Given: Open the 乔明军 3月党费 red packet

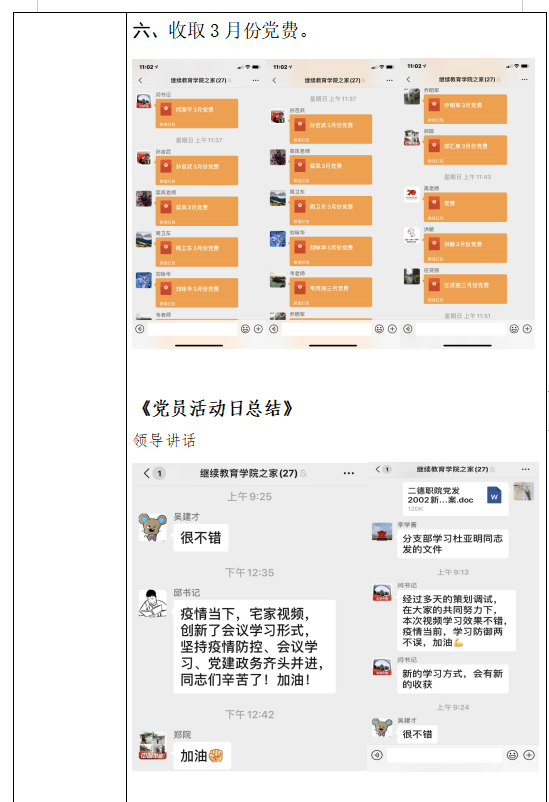Looking at the screenshot, I should tap(465, 109).
